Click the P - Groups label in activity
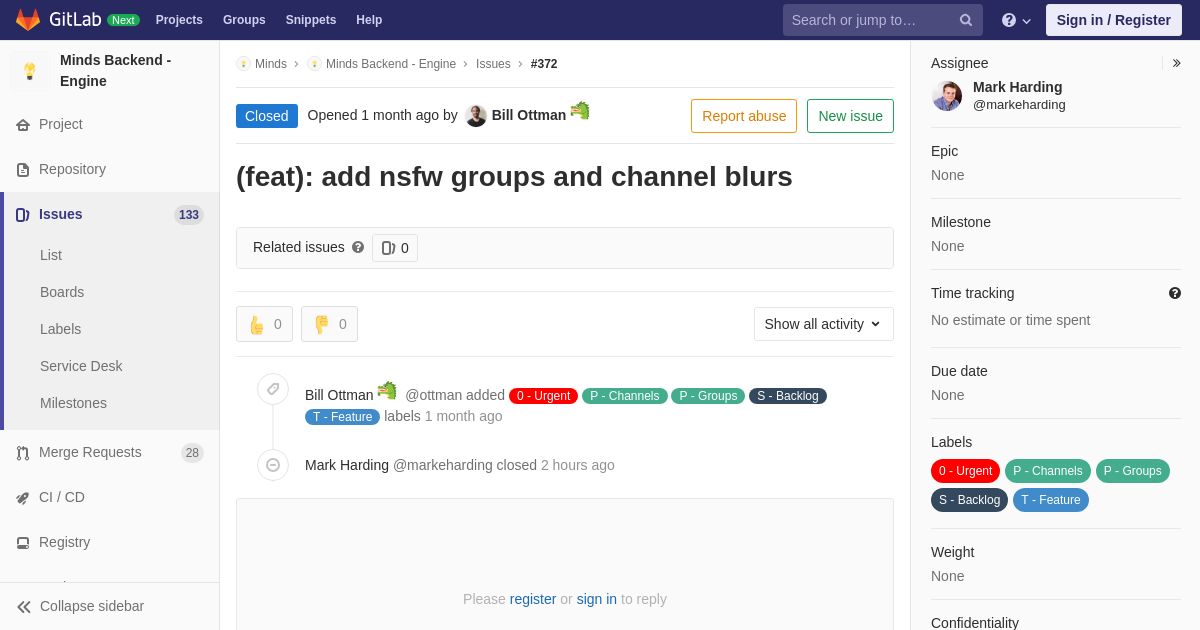This screenshot has height=630, width=1200. coord(708,396)
